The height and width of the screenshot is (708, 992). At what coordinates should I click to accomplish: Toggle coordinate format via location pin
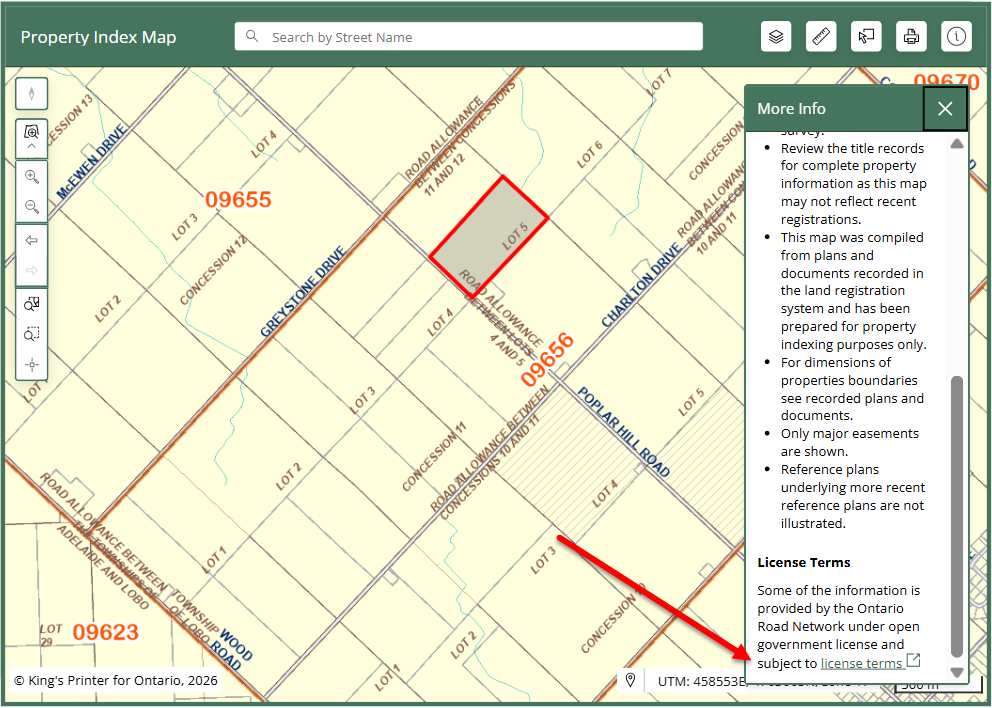pos(631,681)
